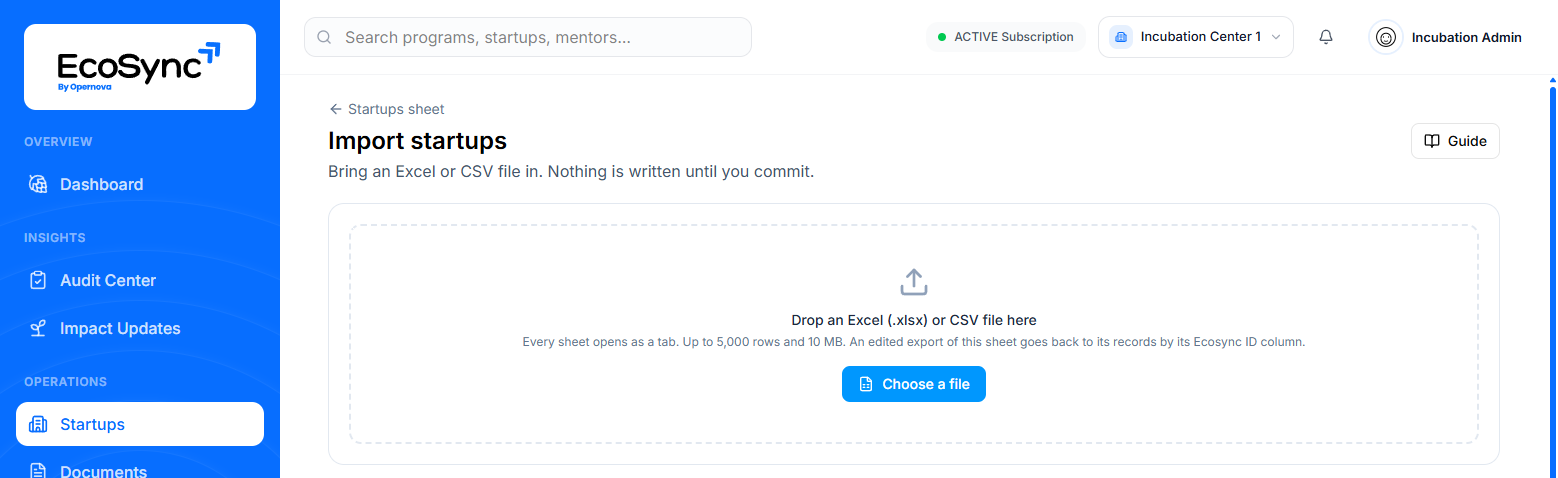The image size is (1558, 478).
Task: Click the Incubation Admin name
Action: coord(1466,37)
